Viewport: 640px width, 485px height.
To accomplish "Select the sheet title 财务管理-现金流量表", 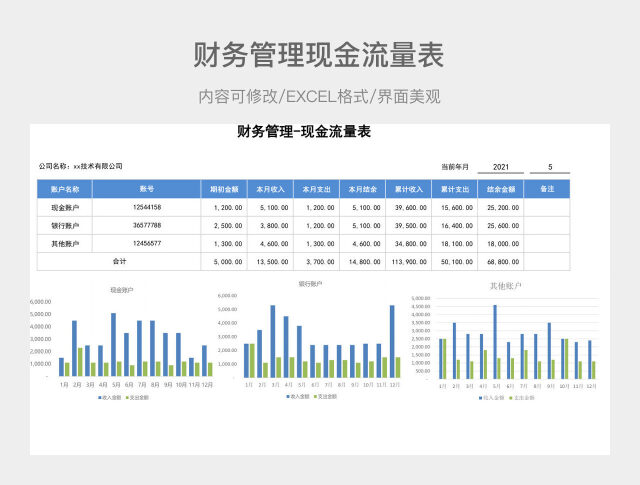I will tap(304, 132).
